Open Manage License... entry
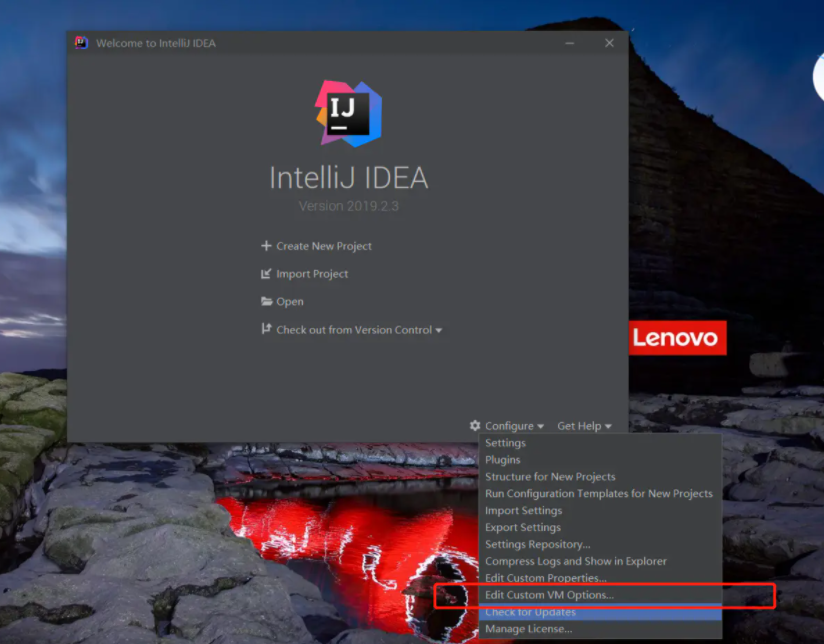824x644 pixels. pyautogui.click(x=600, y=629)
